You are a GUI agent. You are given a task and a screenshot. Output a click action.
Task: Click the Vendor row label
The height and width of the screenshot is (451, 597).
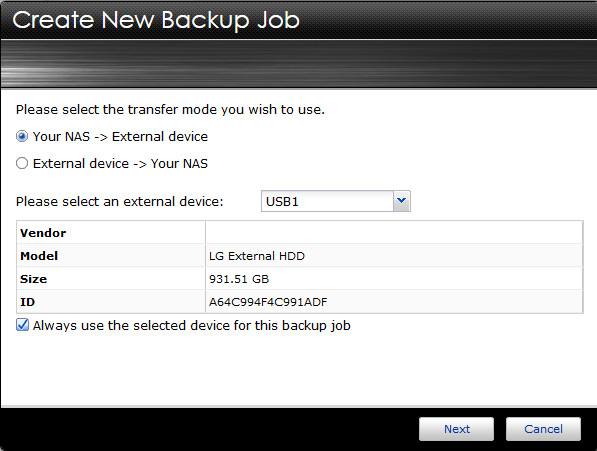[43, 233]
